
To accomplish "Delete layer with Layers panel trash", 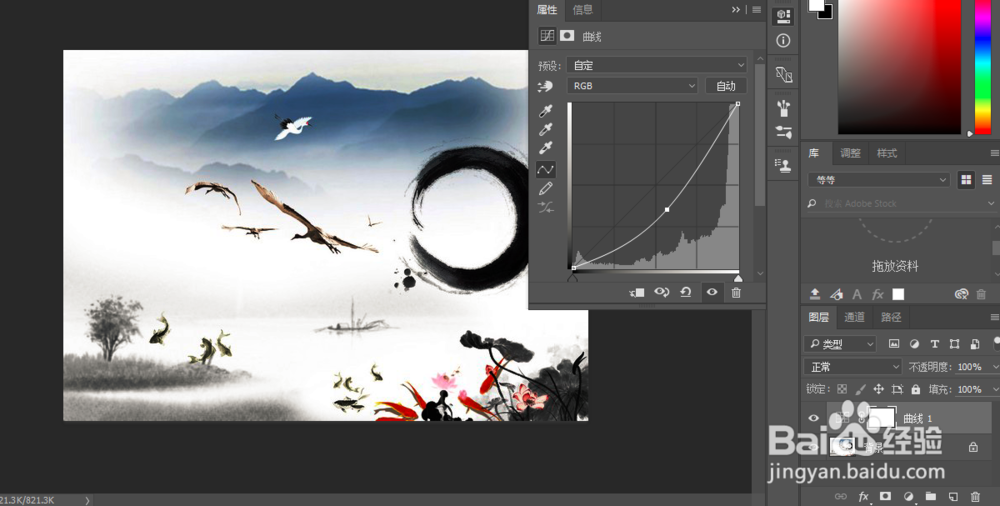I will (975, 496).
